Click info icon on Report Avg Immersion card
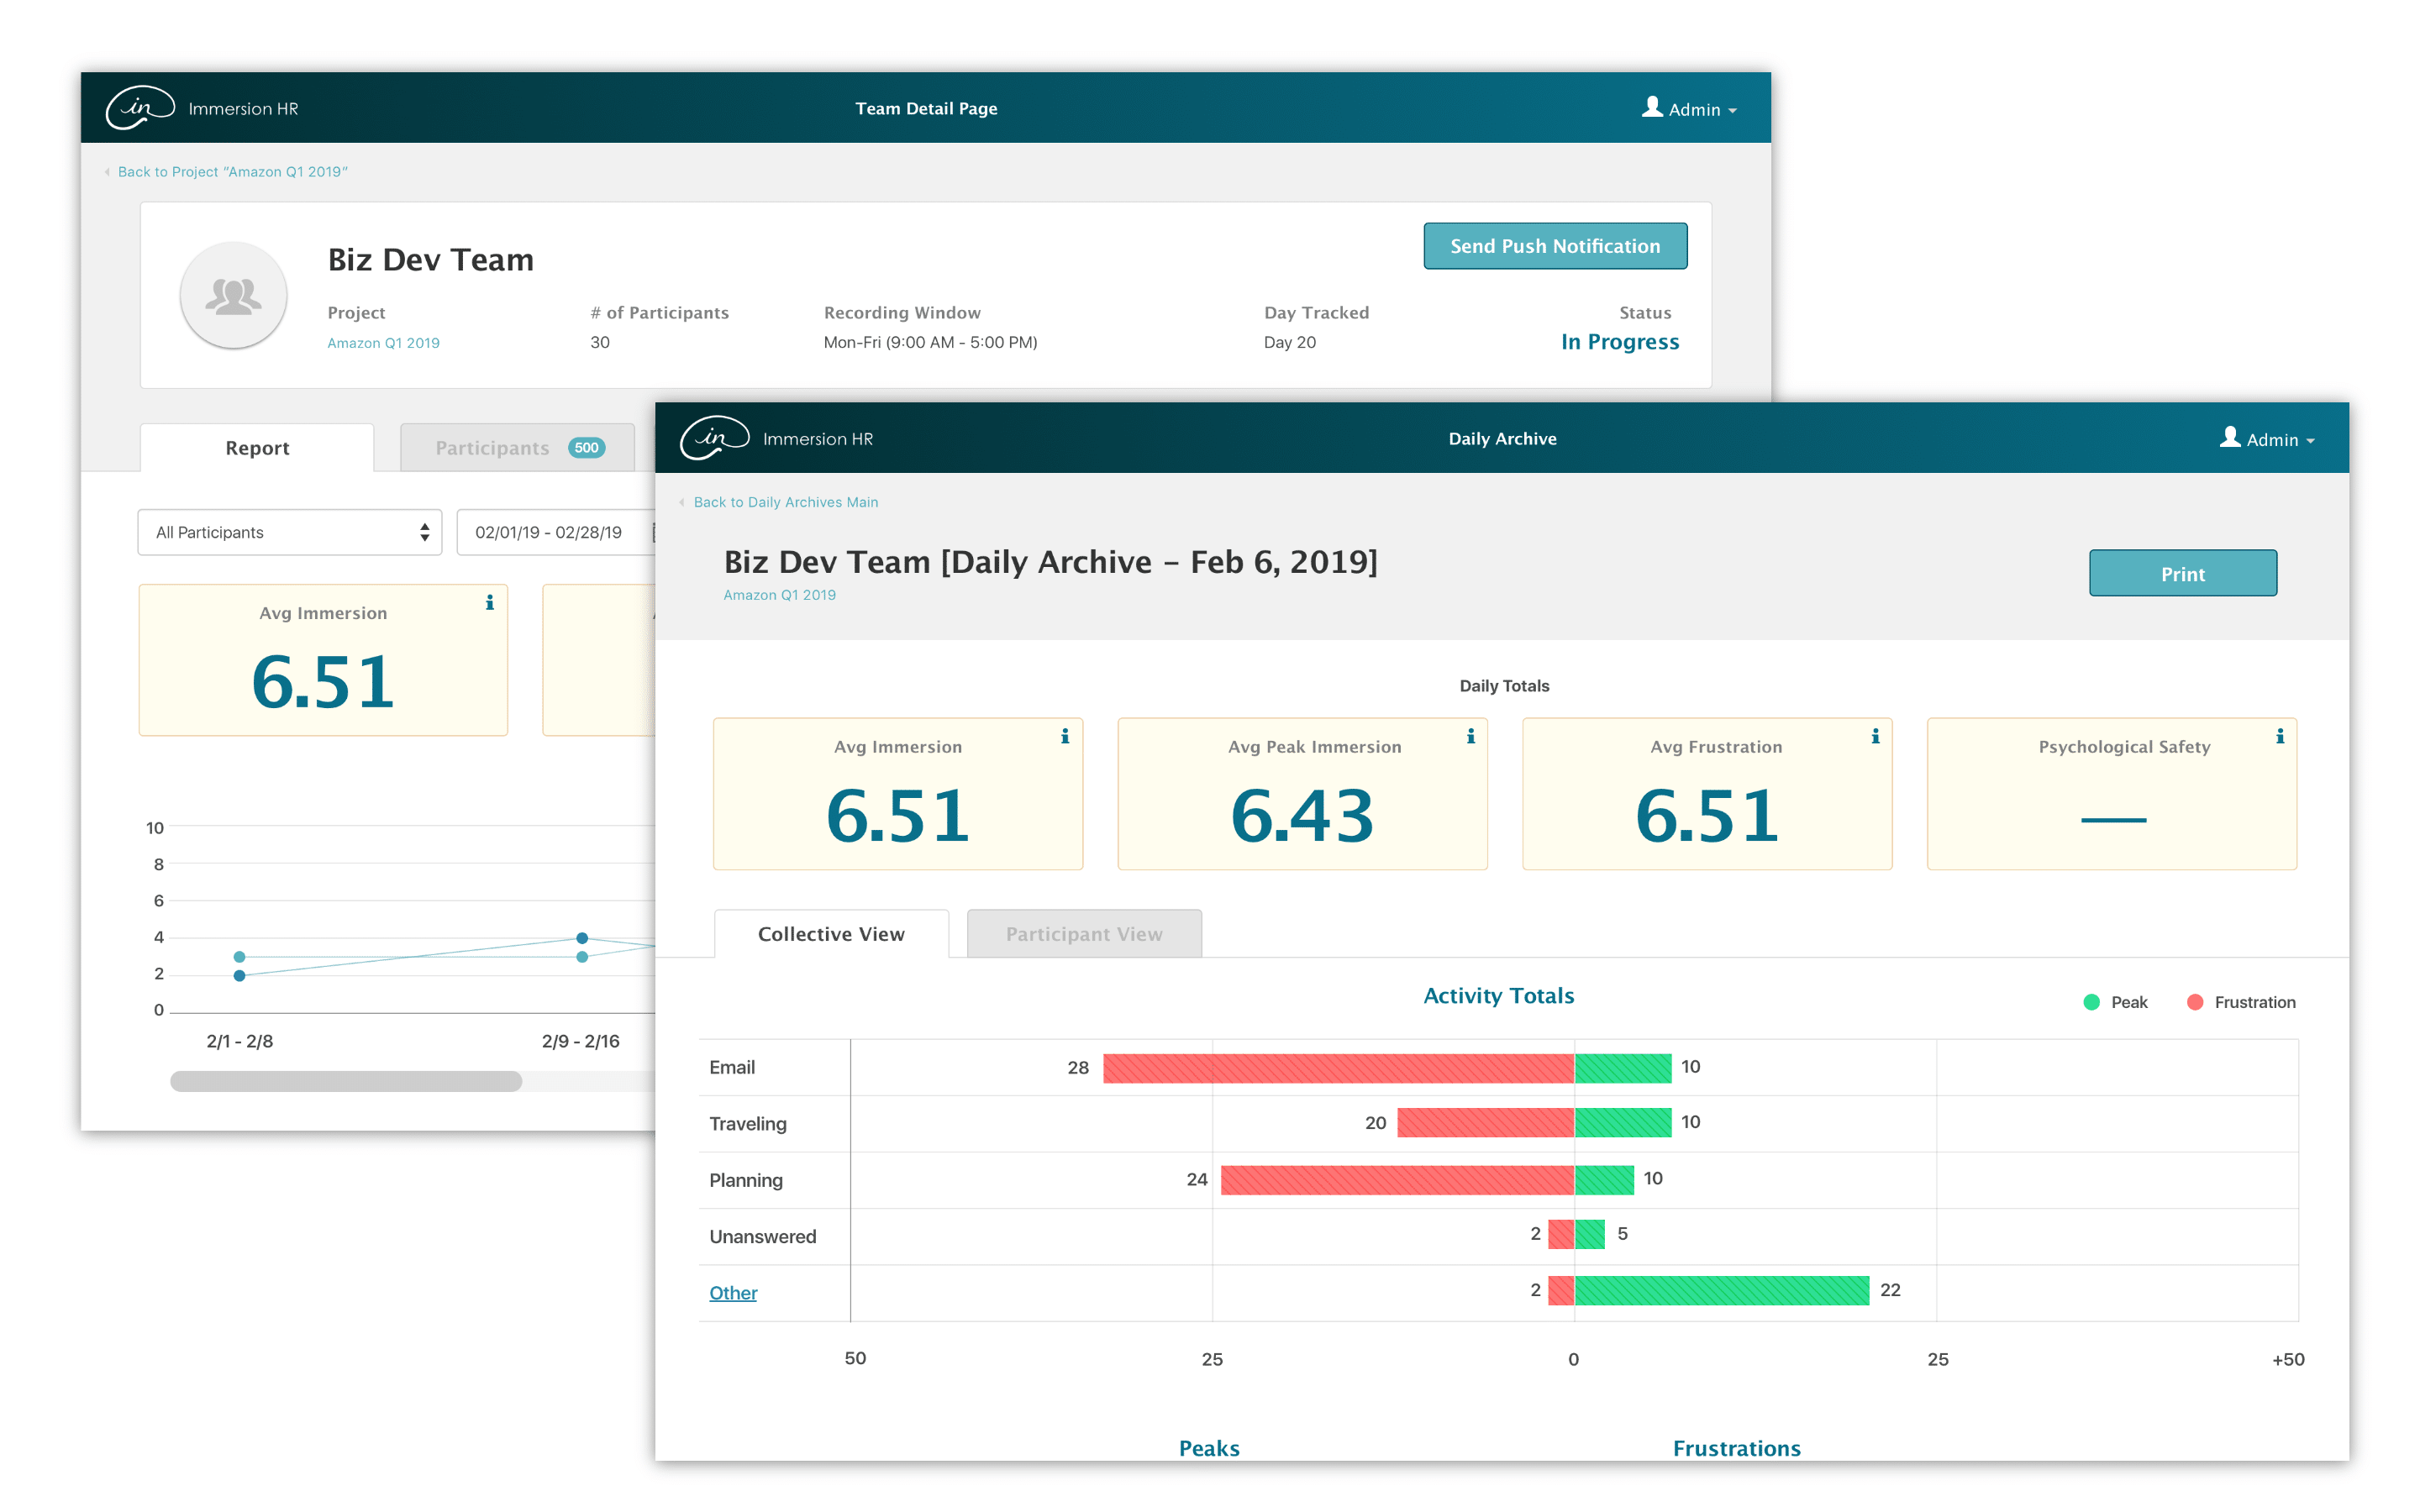 [x=489, y=603]
